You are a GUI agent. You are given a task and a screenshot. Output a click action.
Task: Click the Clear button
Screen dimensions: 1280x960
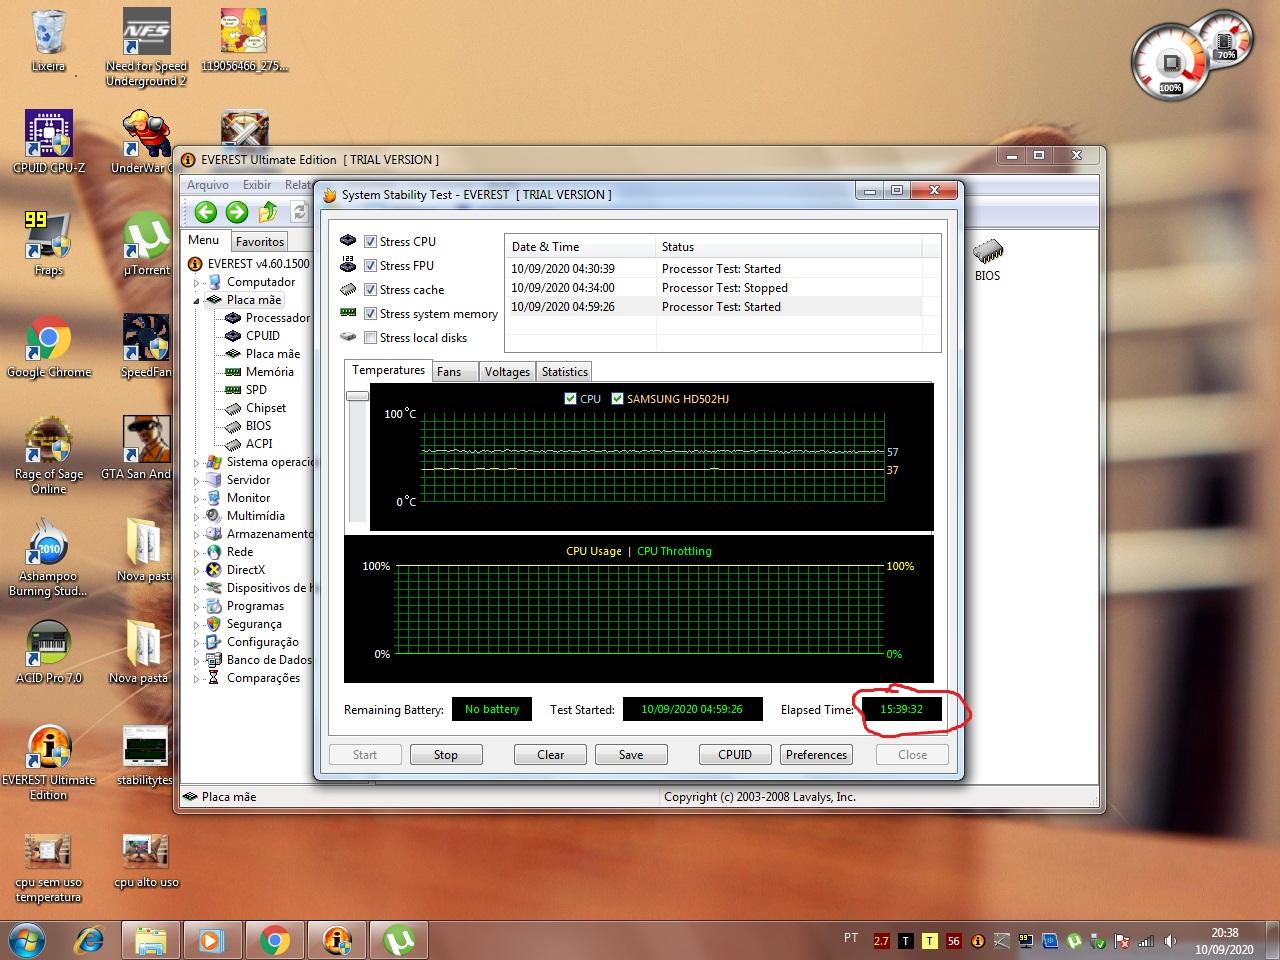551,755
